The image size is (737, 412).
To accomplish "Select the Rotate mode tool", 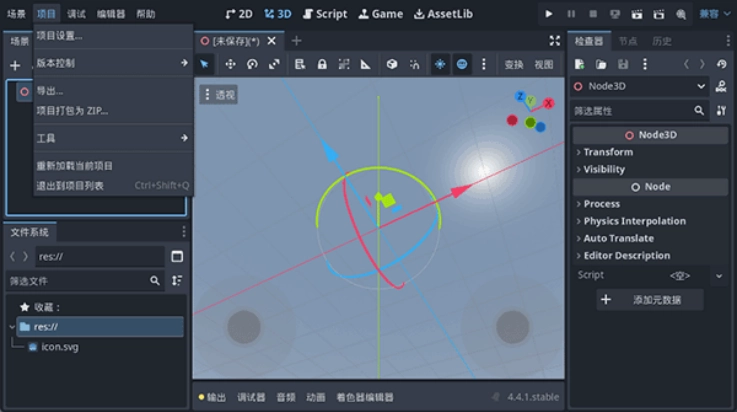I will (252, 64).
